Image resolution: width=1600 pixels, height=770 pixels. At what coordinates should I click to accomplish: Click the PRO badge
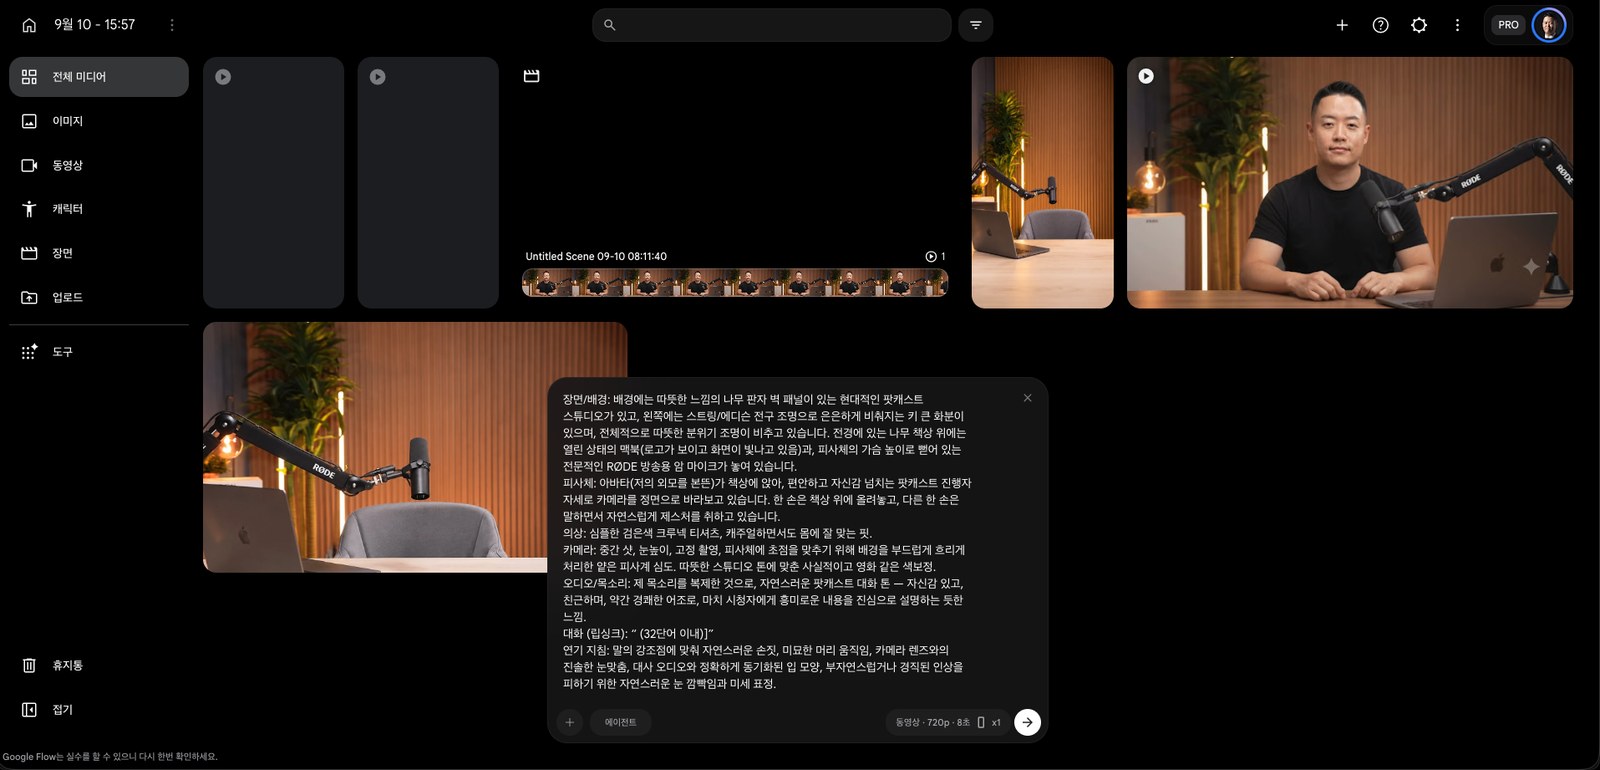1508,25
